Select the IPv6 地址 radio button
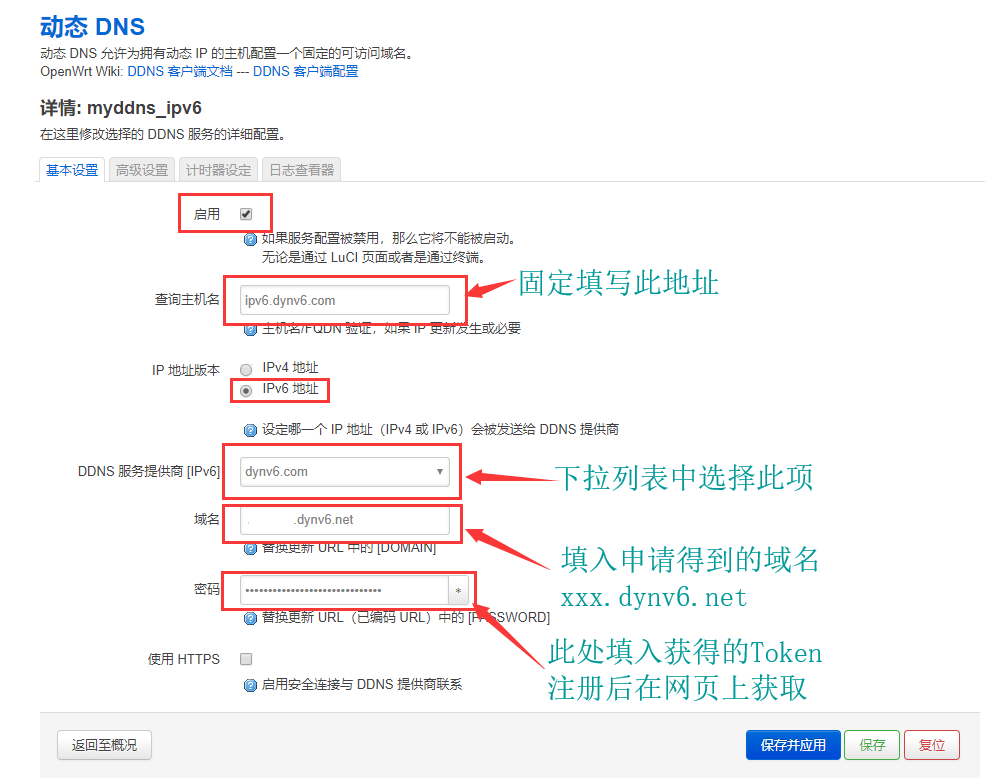This screenshot has height=780, width=985. [x=245, y=390]
